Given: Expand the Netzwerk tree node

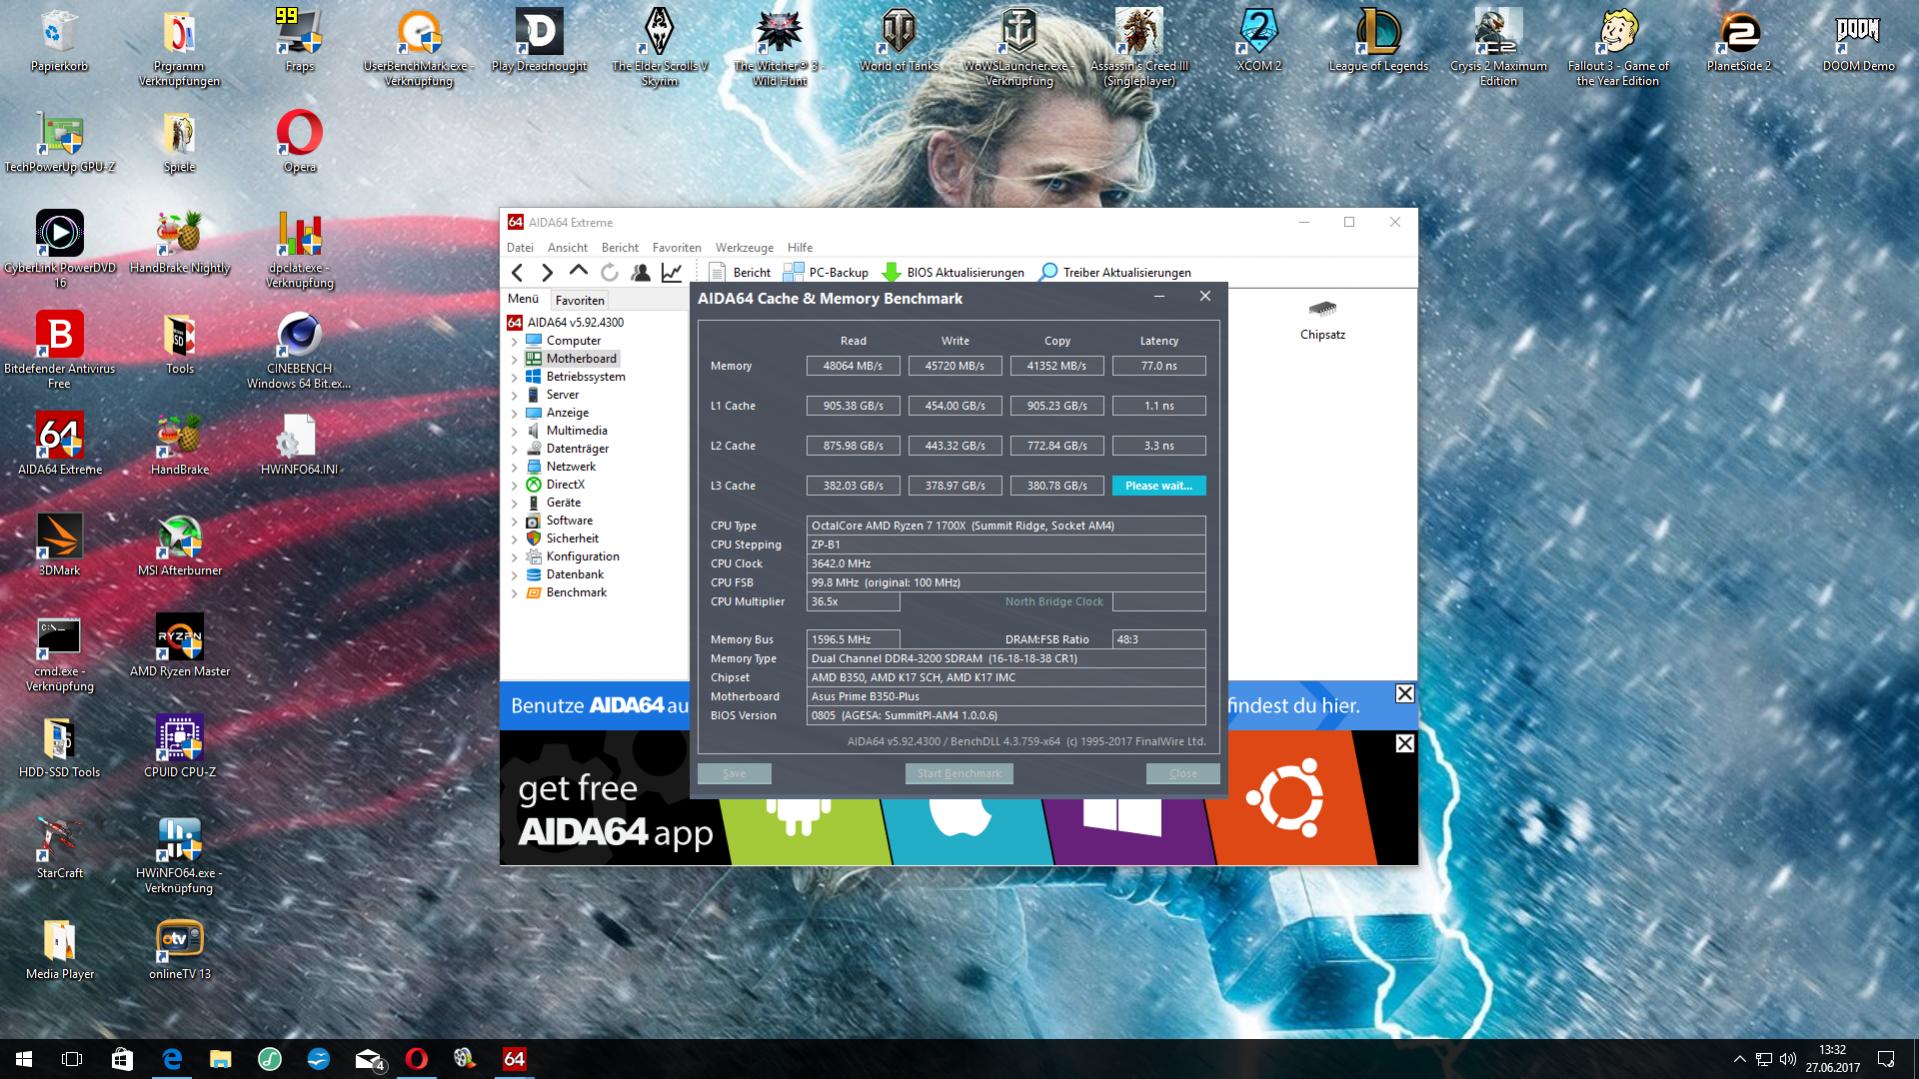Looking at the screenshot, I should (514, 467).
